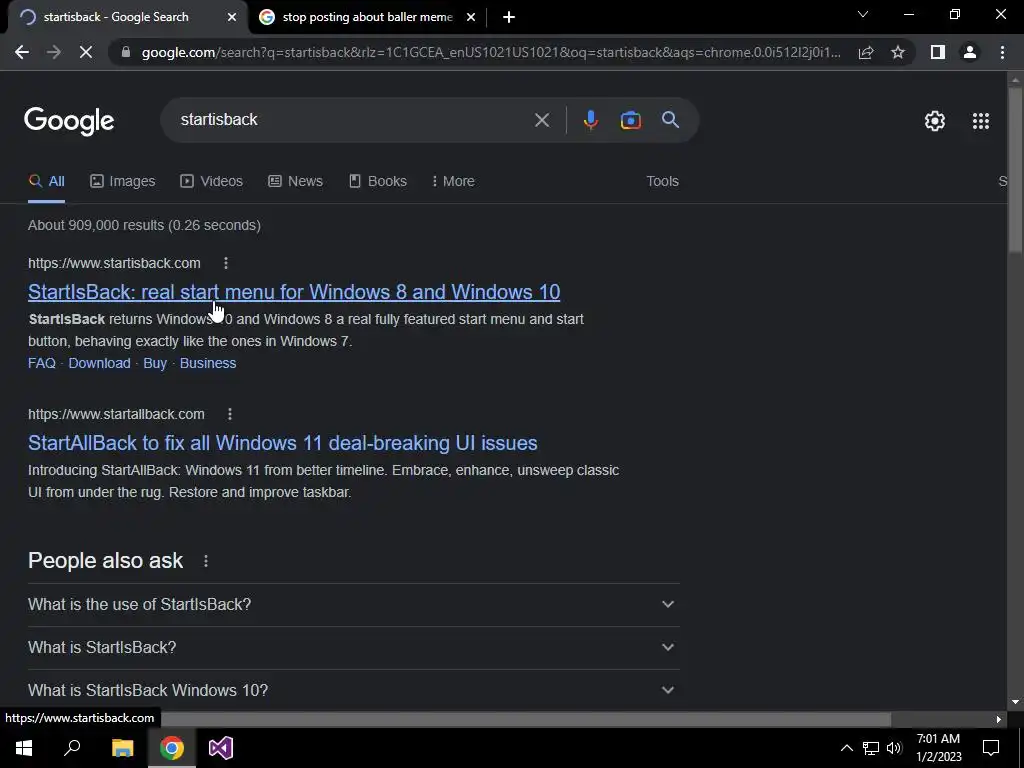Open File Explorer from taskbar
Viewport: 1024px width, 768px height.
pyautogui.click(x=123, y=748)
